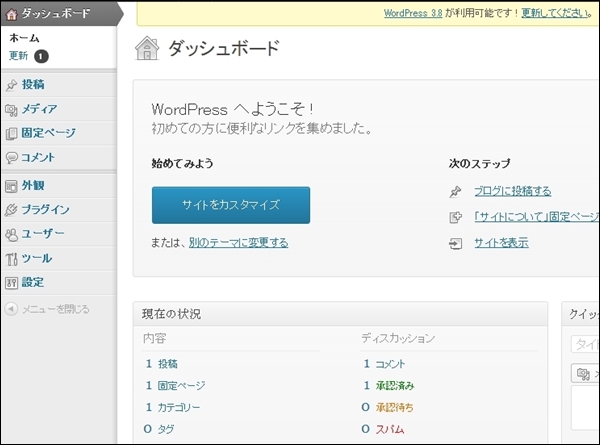Image resolution: width=600 pixels, height=445 pixels.
Task: Click the pin icon next to ブログに投稿する
Action: click(x=455, y=191)
